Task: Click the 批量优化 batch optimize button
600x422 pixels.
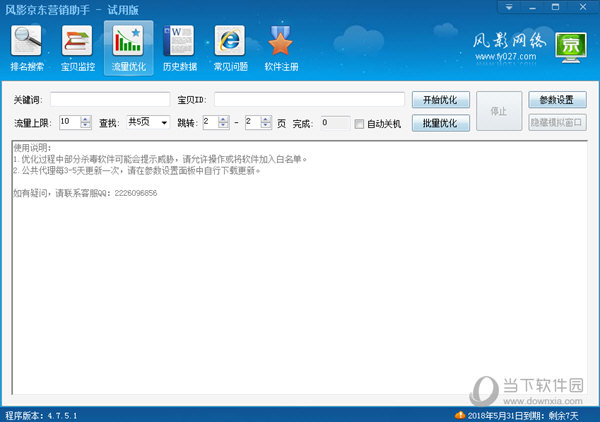Action: click(440, 123)
